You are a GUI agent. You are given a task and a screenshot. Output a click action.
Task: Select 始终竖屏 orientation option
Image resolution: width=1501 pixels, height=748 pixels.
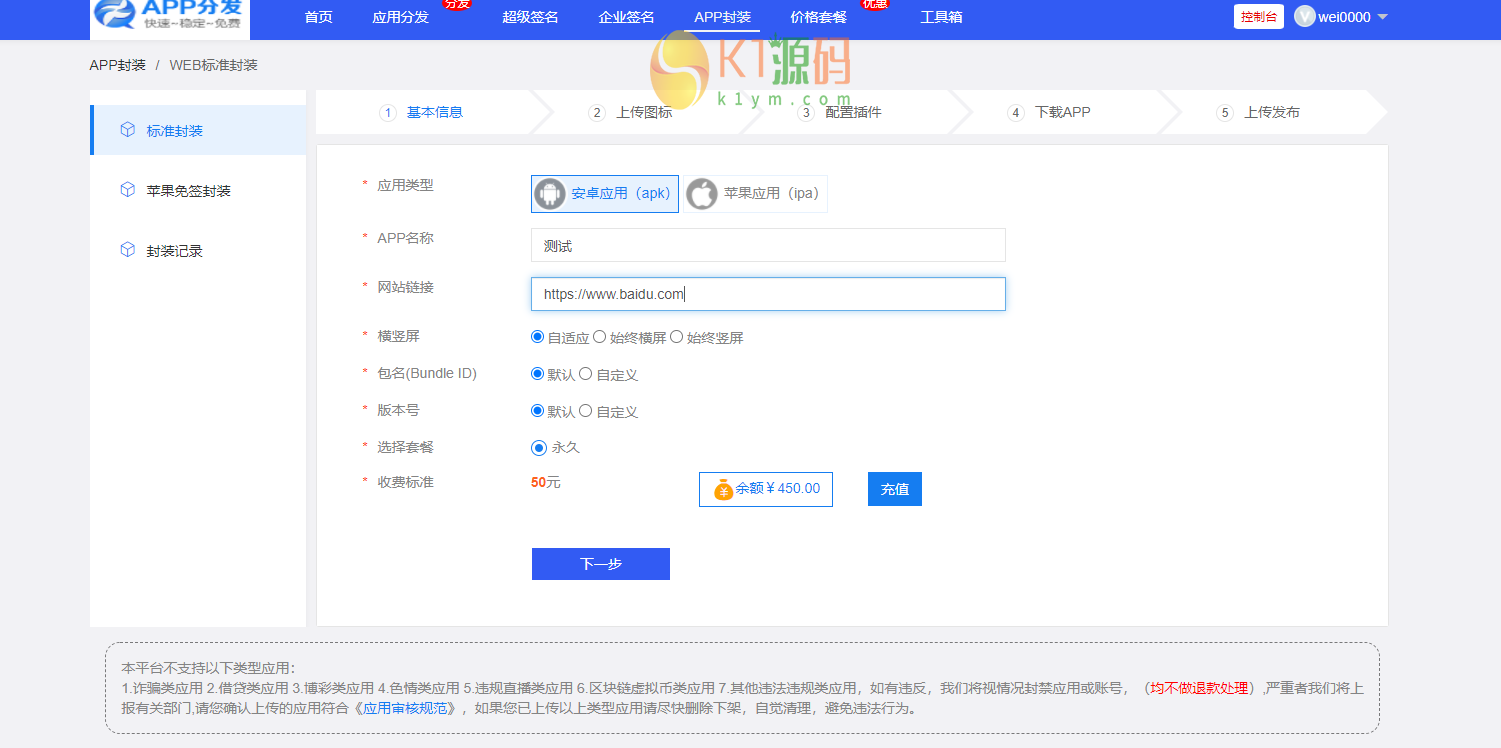677,337
